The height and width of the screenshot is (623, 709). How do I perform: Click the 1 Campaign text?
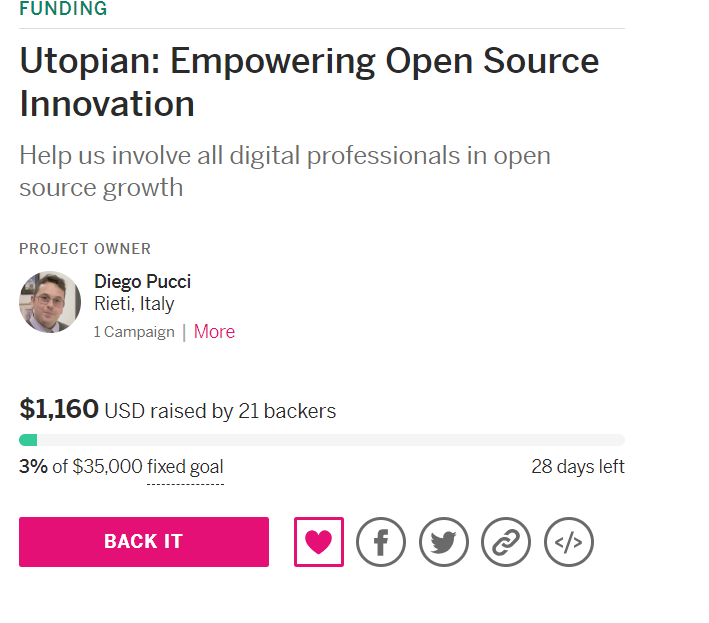[x=134, y=332]
